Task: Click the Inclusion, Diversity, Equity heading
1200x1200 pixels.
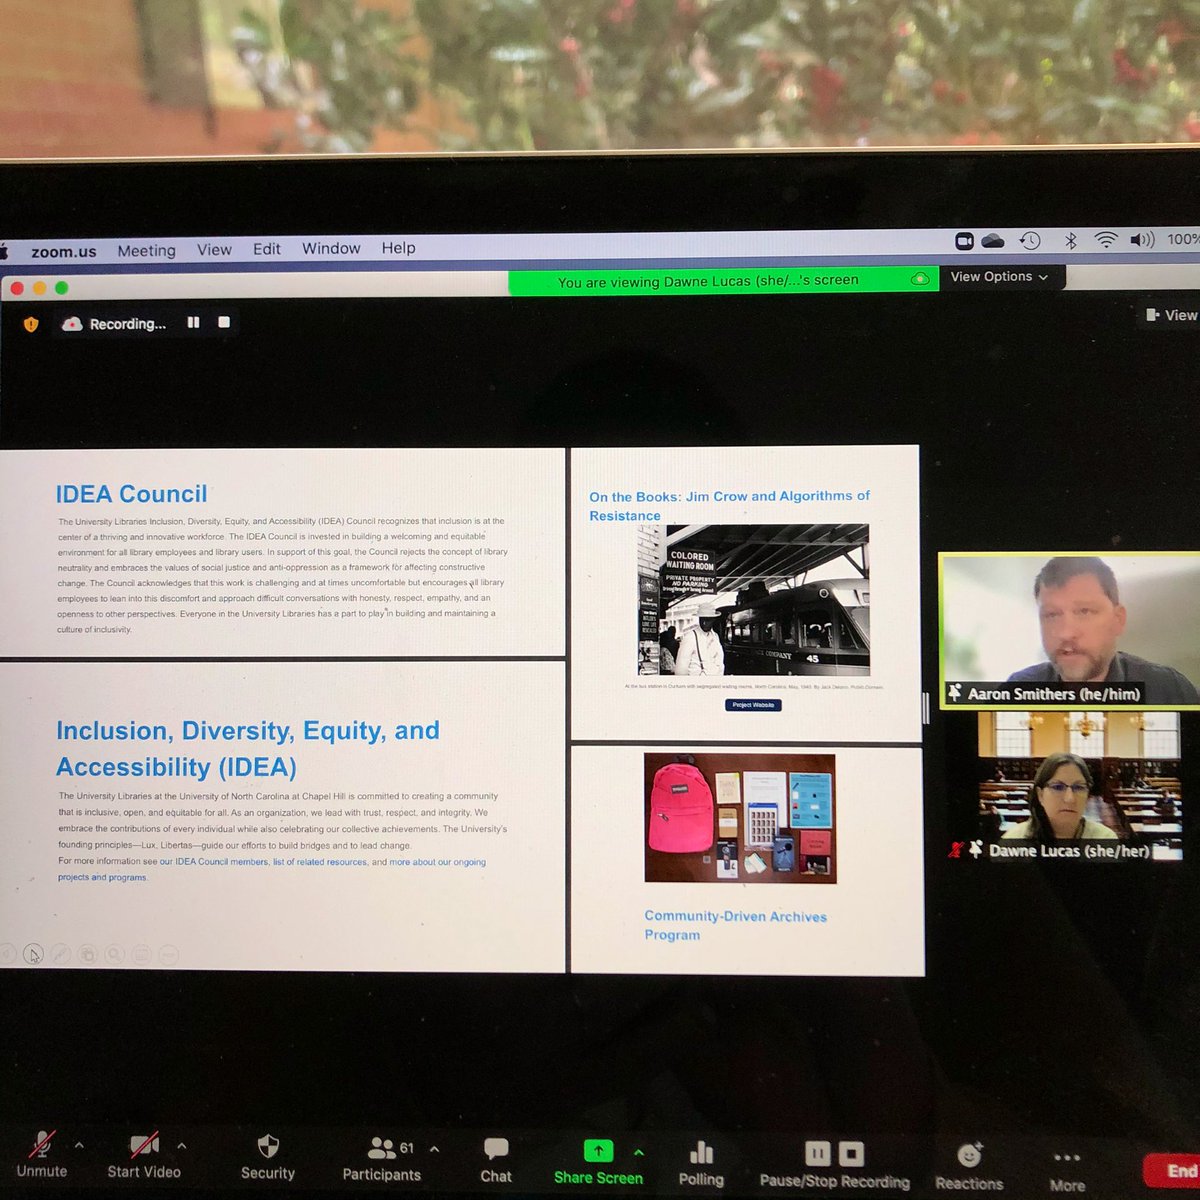Action: (248, 749)
